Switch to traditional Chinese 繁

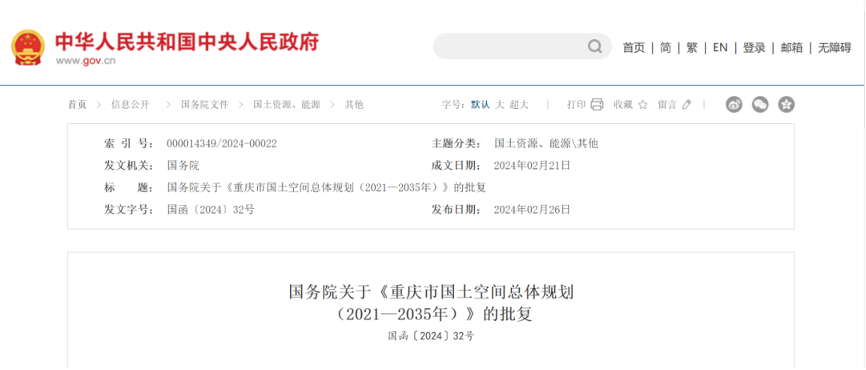692,48
